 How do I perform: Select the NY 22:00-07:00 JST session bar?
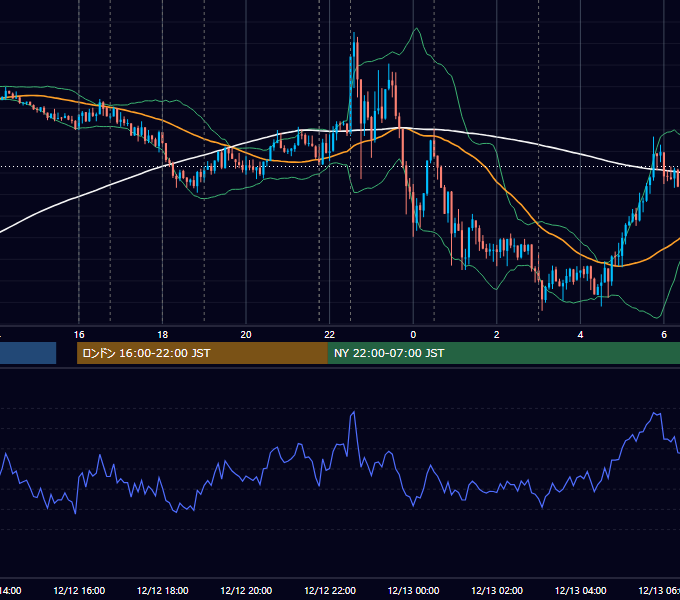click(x=503, y=353)
